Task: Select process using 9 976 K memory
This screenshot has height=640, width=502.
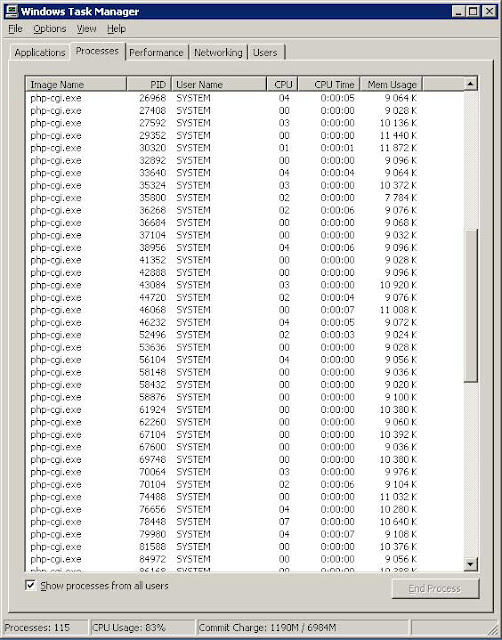Action: 245,472
